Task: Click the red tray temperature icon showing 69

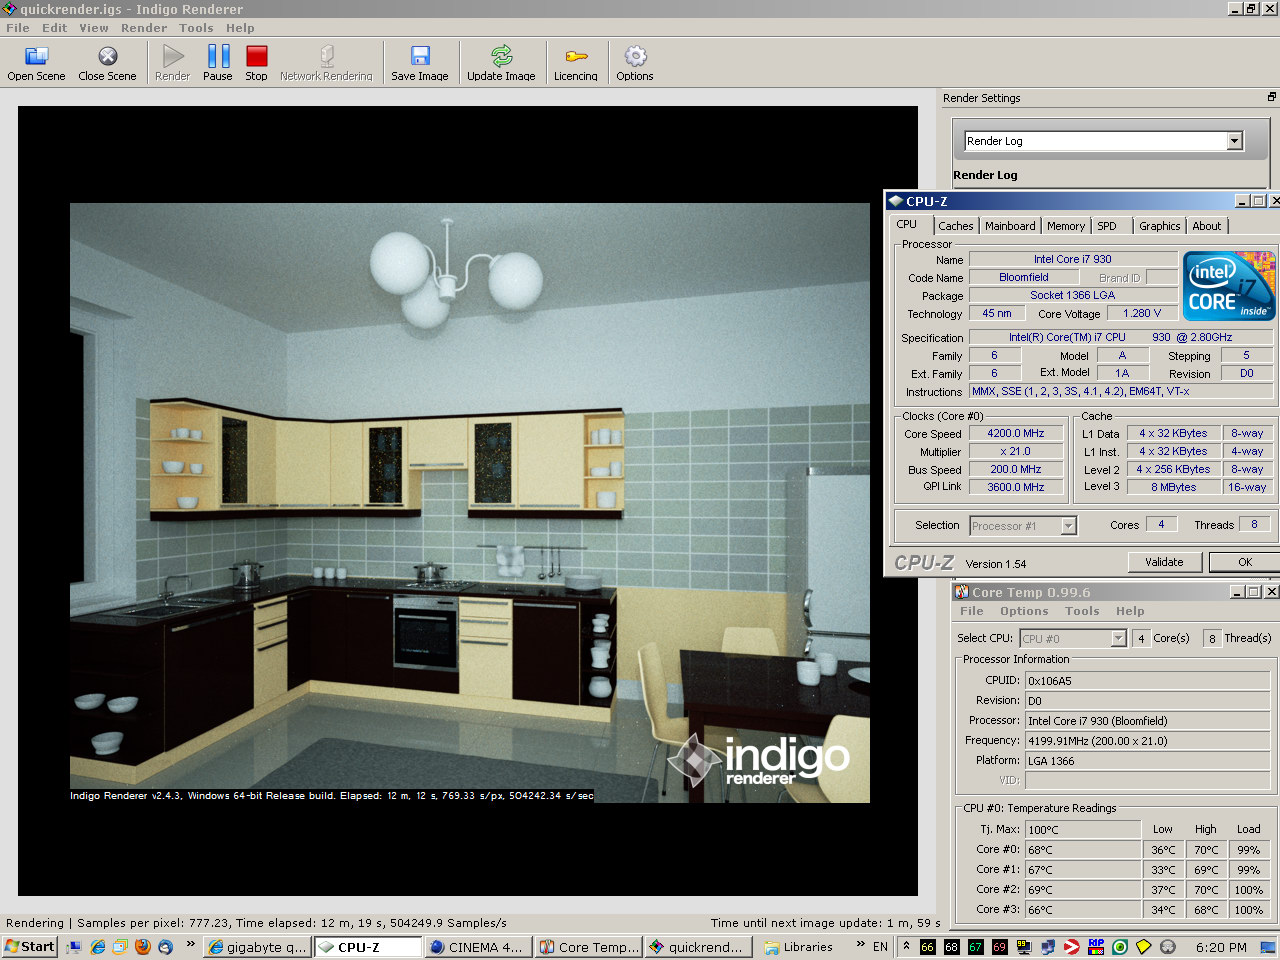Action: pyautogui.click(x=999, y=947)
